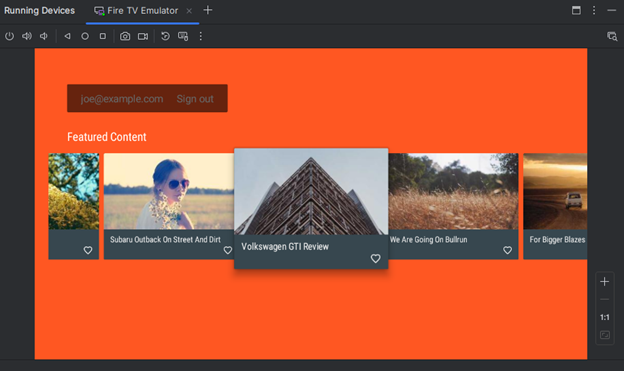Click the Featured Content heading

[107, 137]
